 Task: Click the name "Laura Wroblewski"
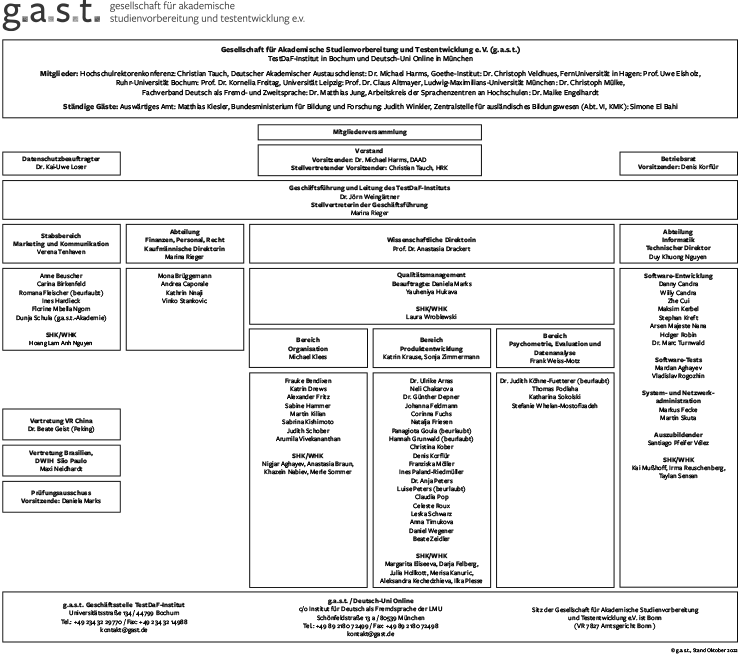(431, 317)
